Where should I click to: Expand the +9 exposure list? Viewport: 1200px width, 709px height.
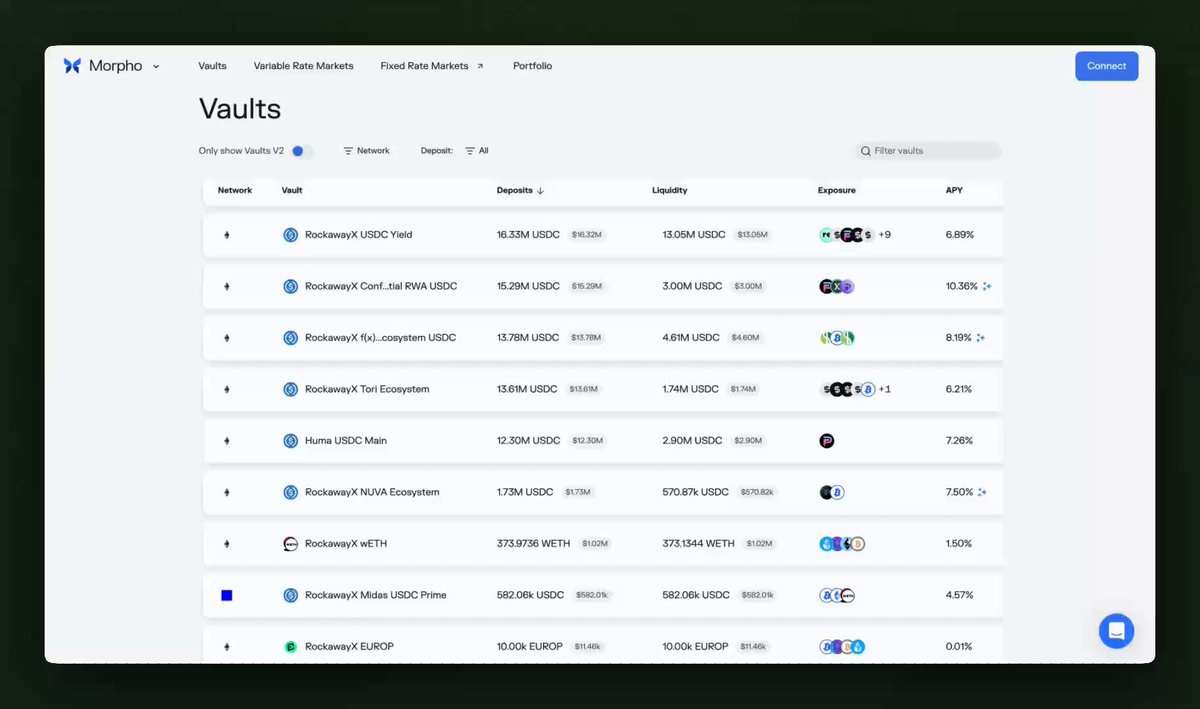tap(884, 235)
